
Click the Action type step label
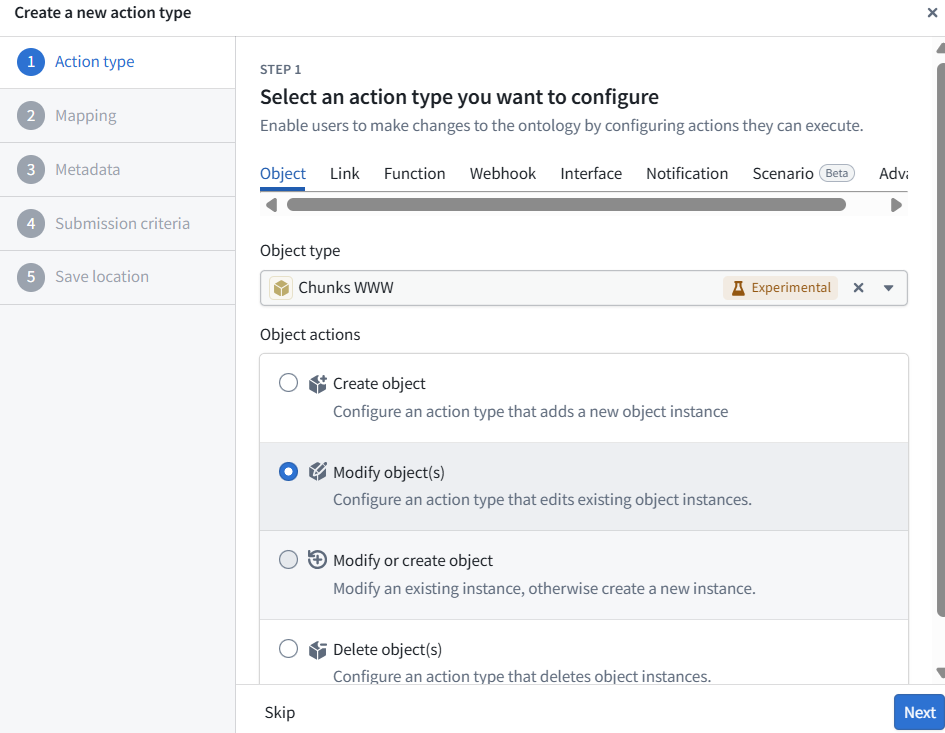tap(95, 61)
